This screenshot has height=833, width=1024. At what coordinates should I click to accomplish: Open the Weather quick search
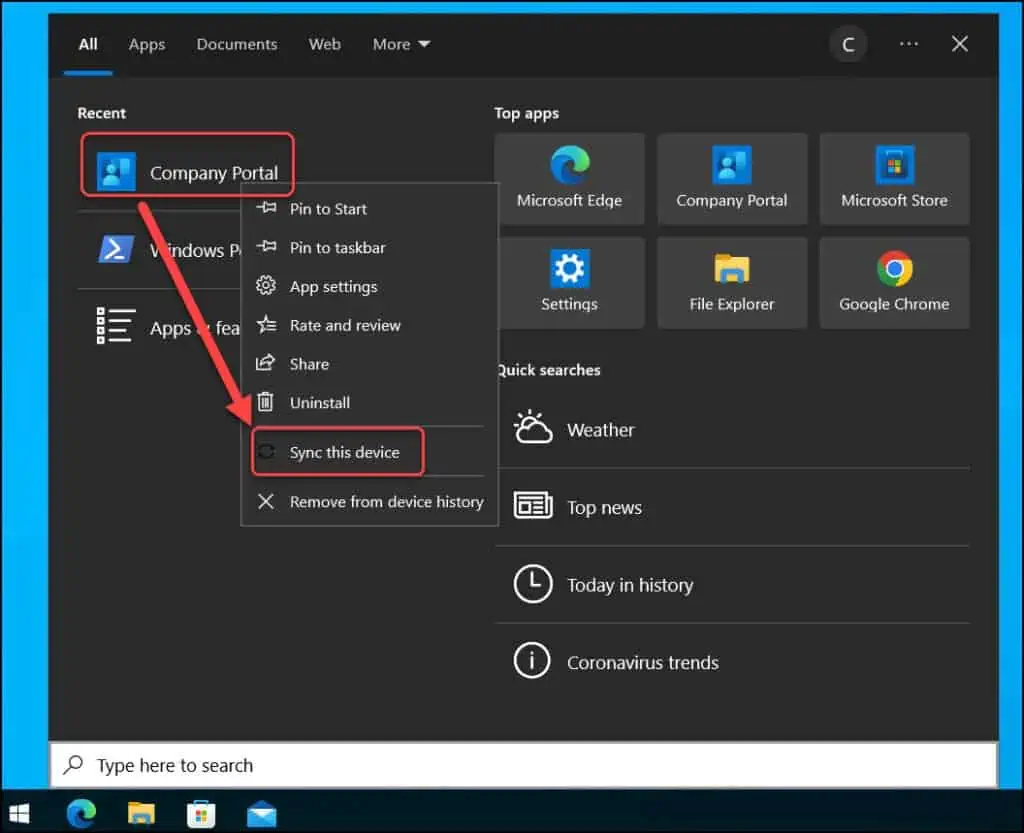(733, 430)
